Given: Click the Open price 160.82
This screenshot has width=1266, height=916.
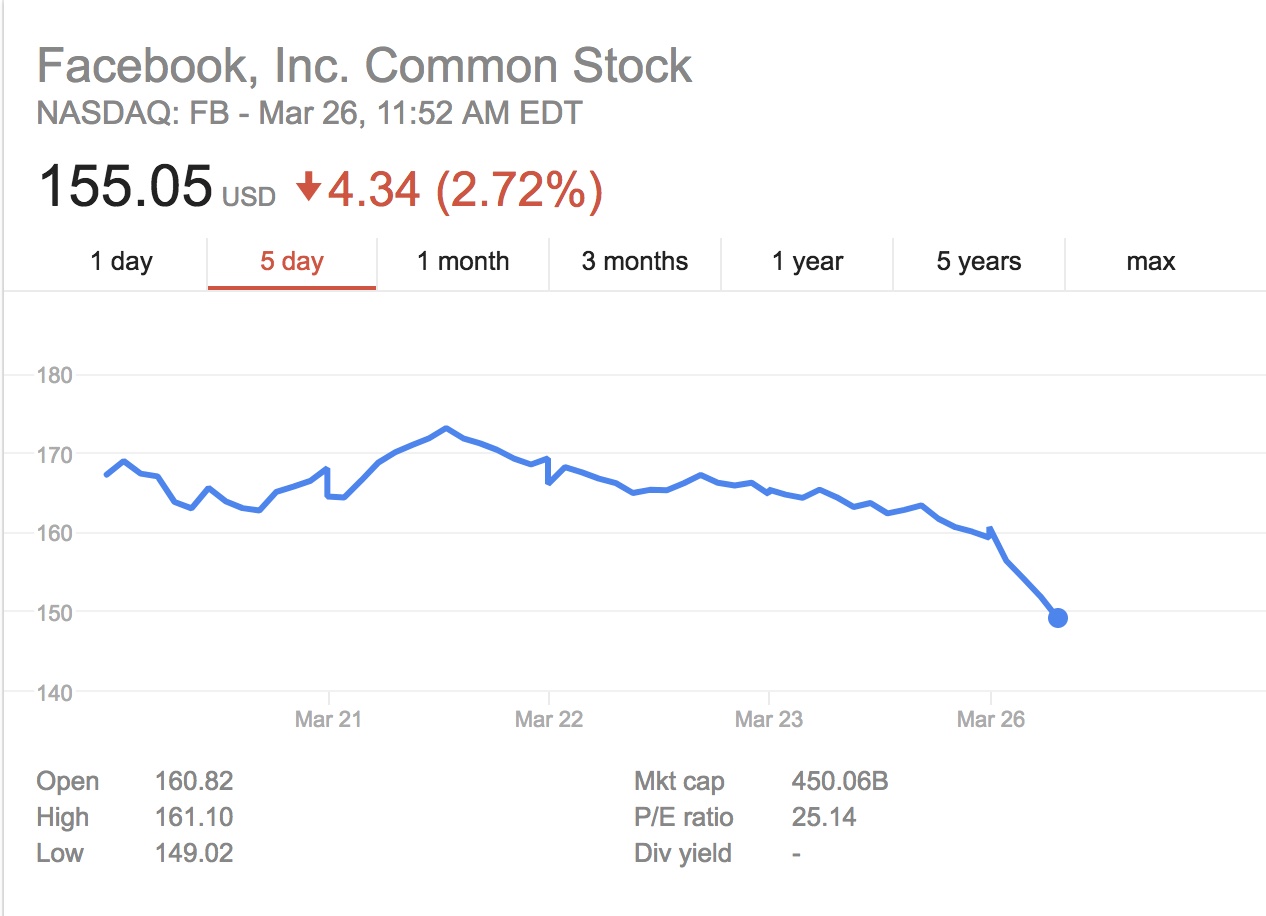Looking at the screenshot, I should (x=194, y=781).
